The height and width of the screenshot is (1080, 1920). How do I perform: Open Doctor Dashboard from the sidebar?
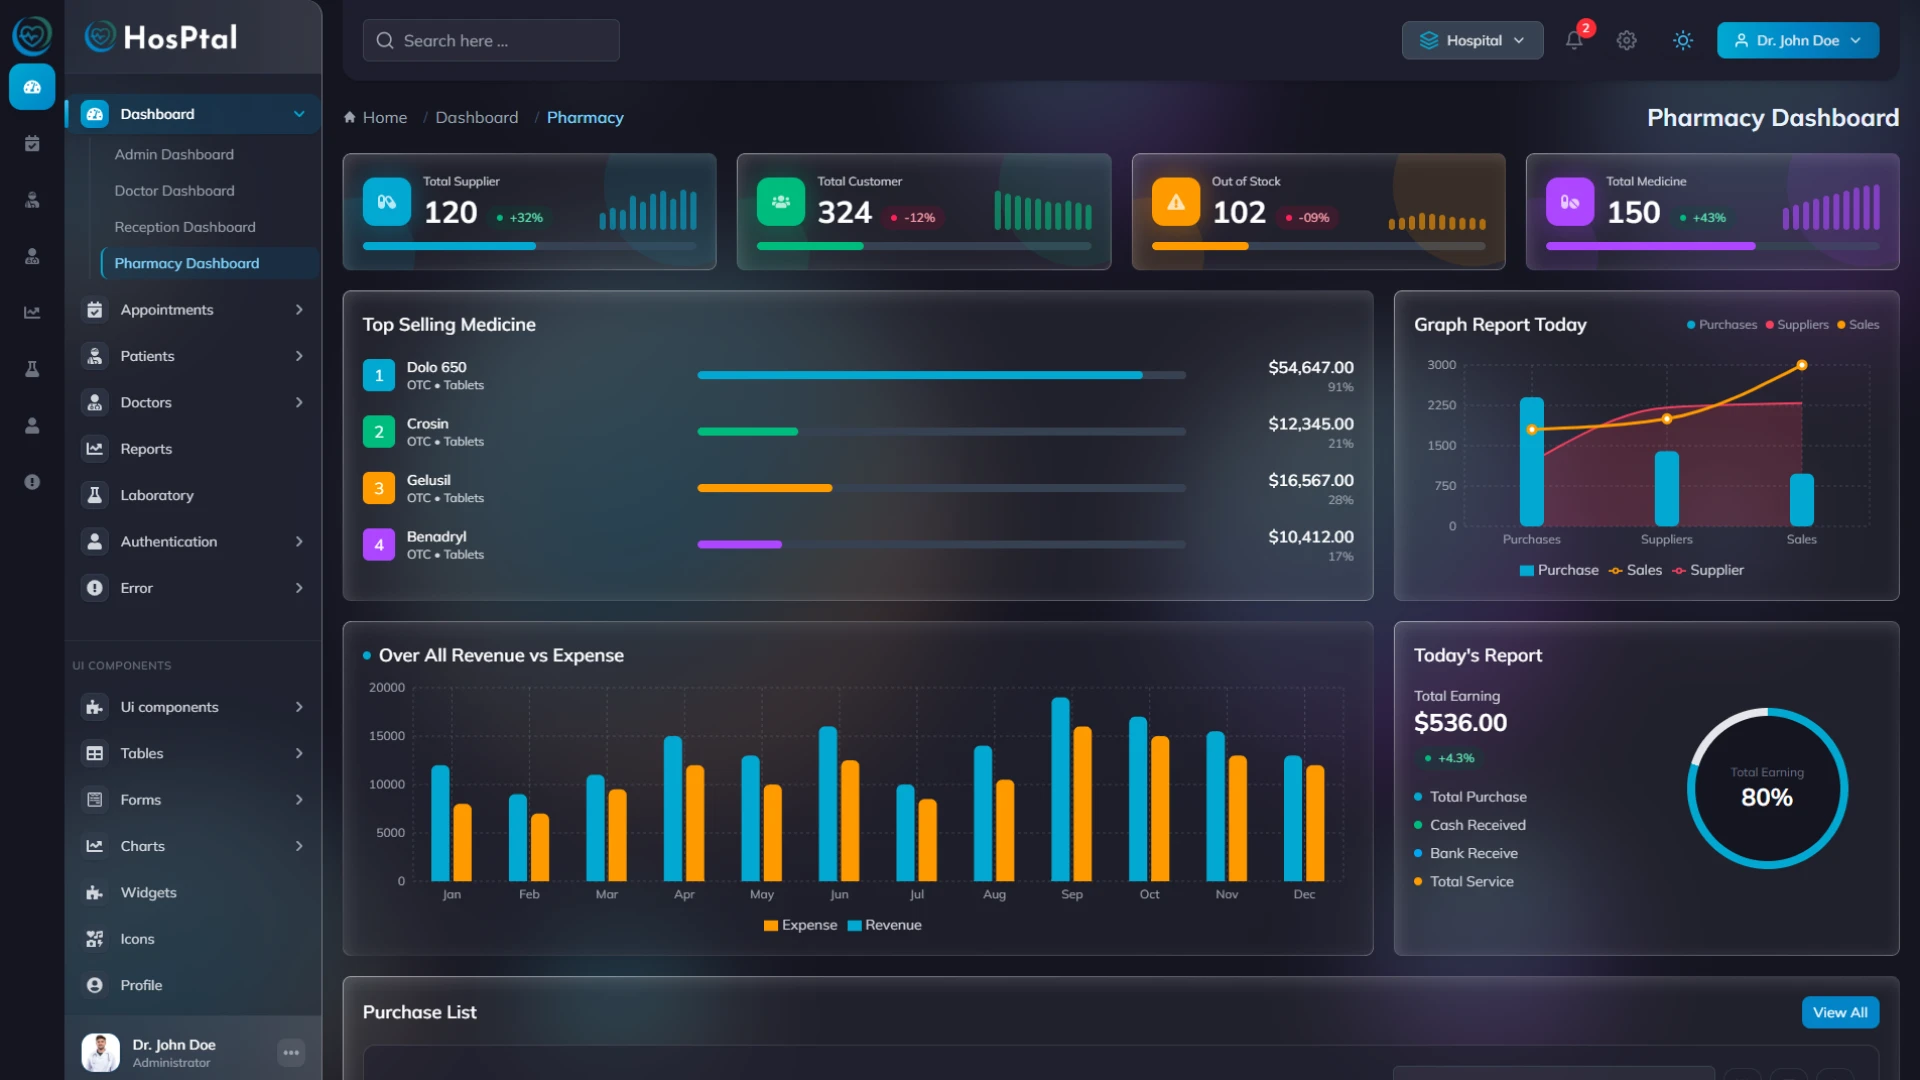pyautogui.click(x=174, y=191)
